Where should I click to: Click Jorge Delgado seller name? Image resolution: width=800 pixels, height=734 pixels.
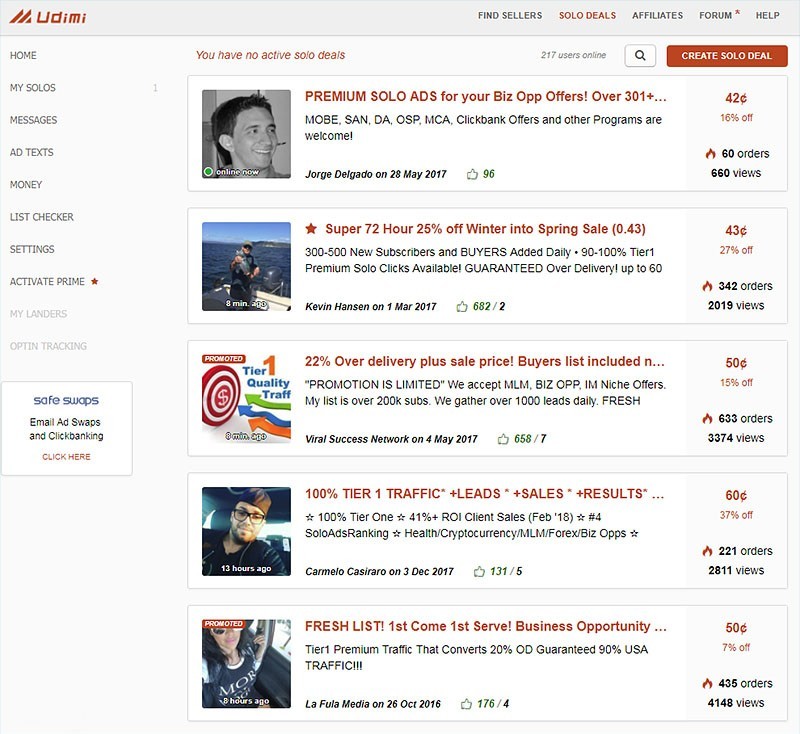click(339, 174)
